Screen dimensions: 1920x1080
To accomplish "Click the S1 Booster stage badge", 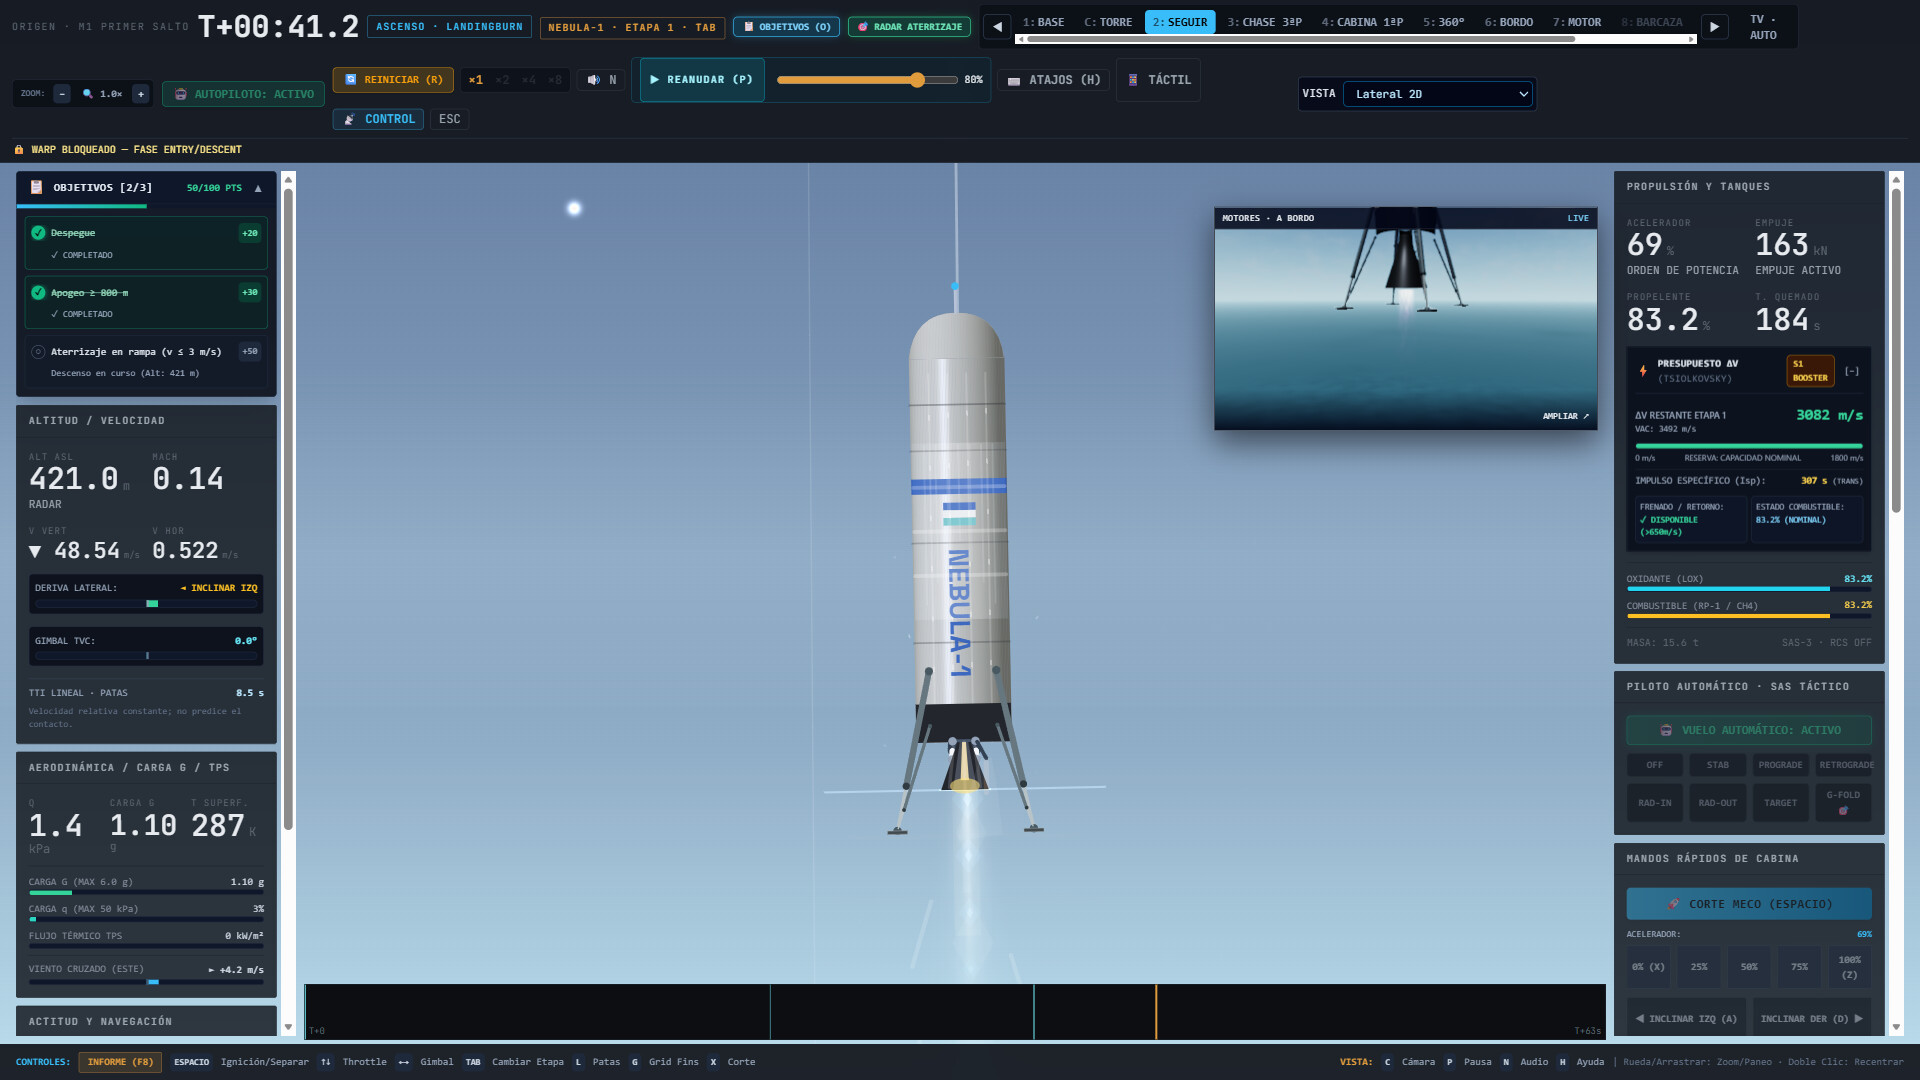I will click(x=1810, y=371).
